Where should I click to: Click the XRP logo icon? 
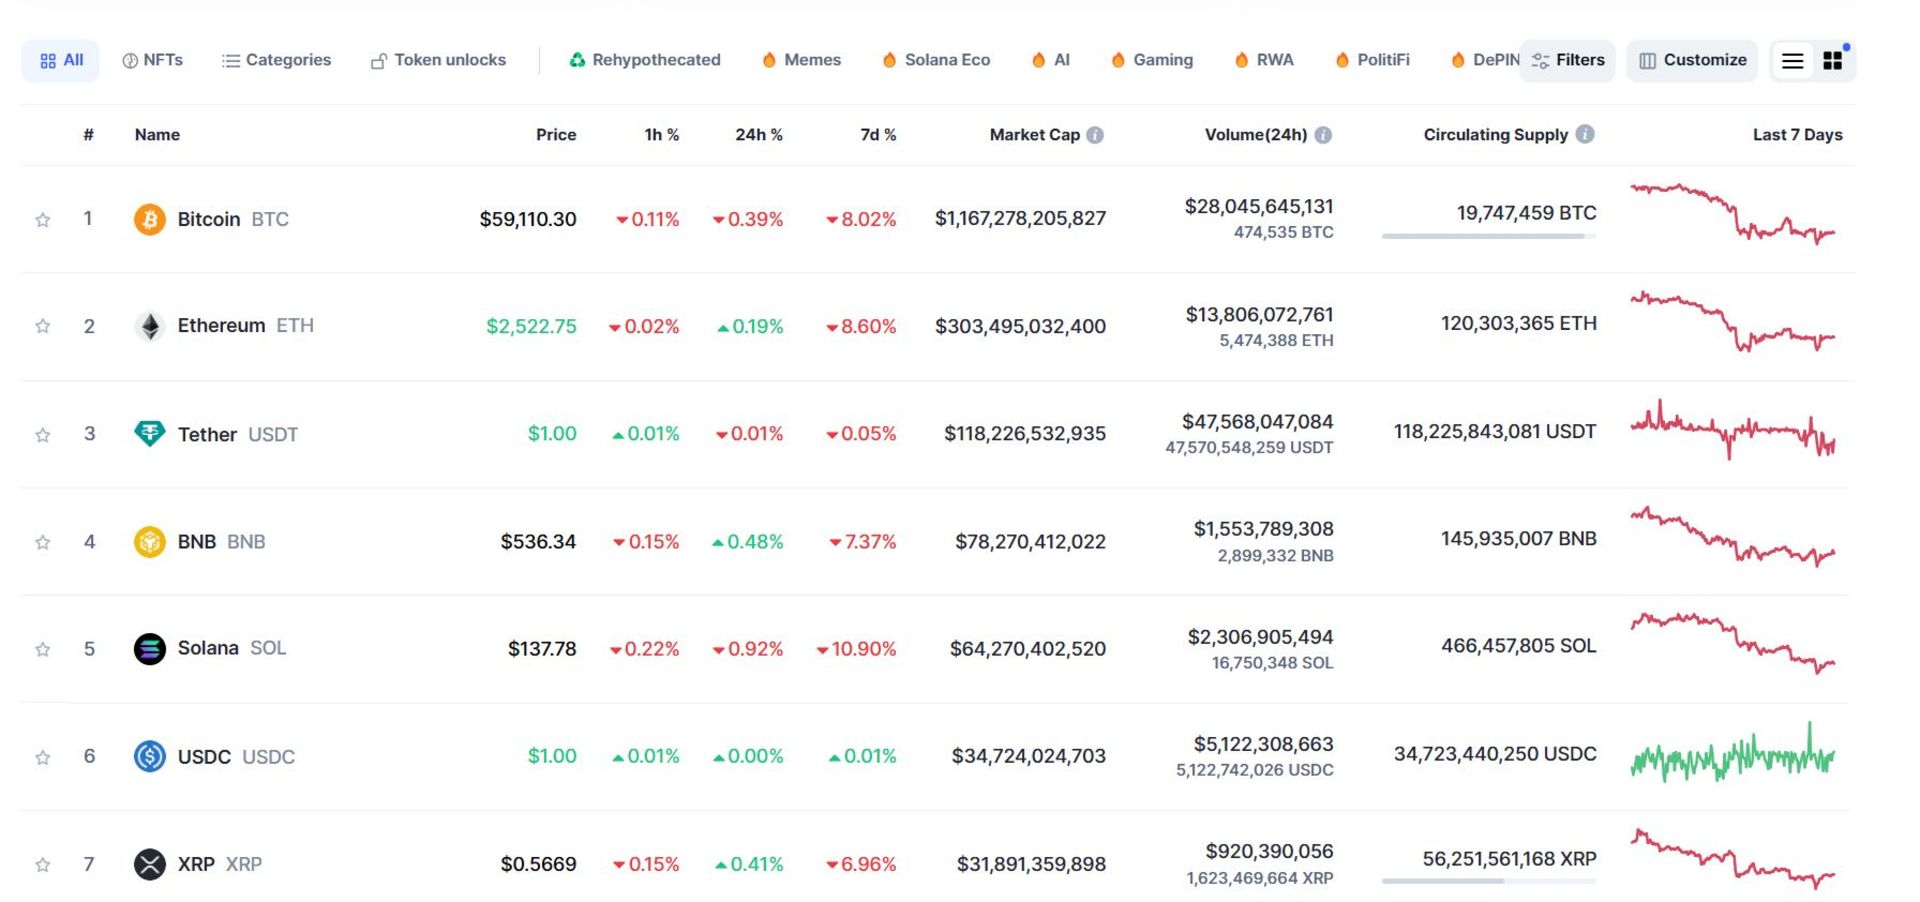pos(150,864)
